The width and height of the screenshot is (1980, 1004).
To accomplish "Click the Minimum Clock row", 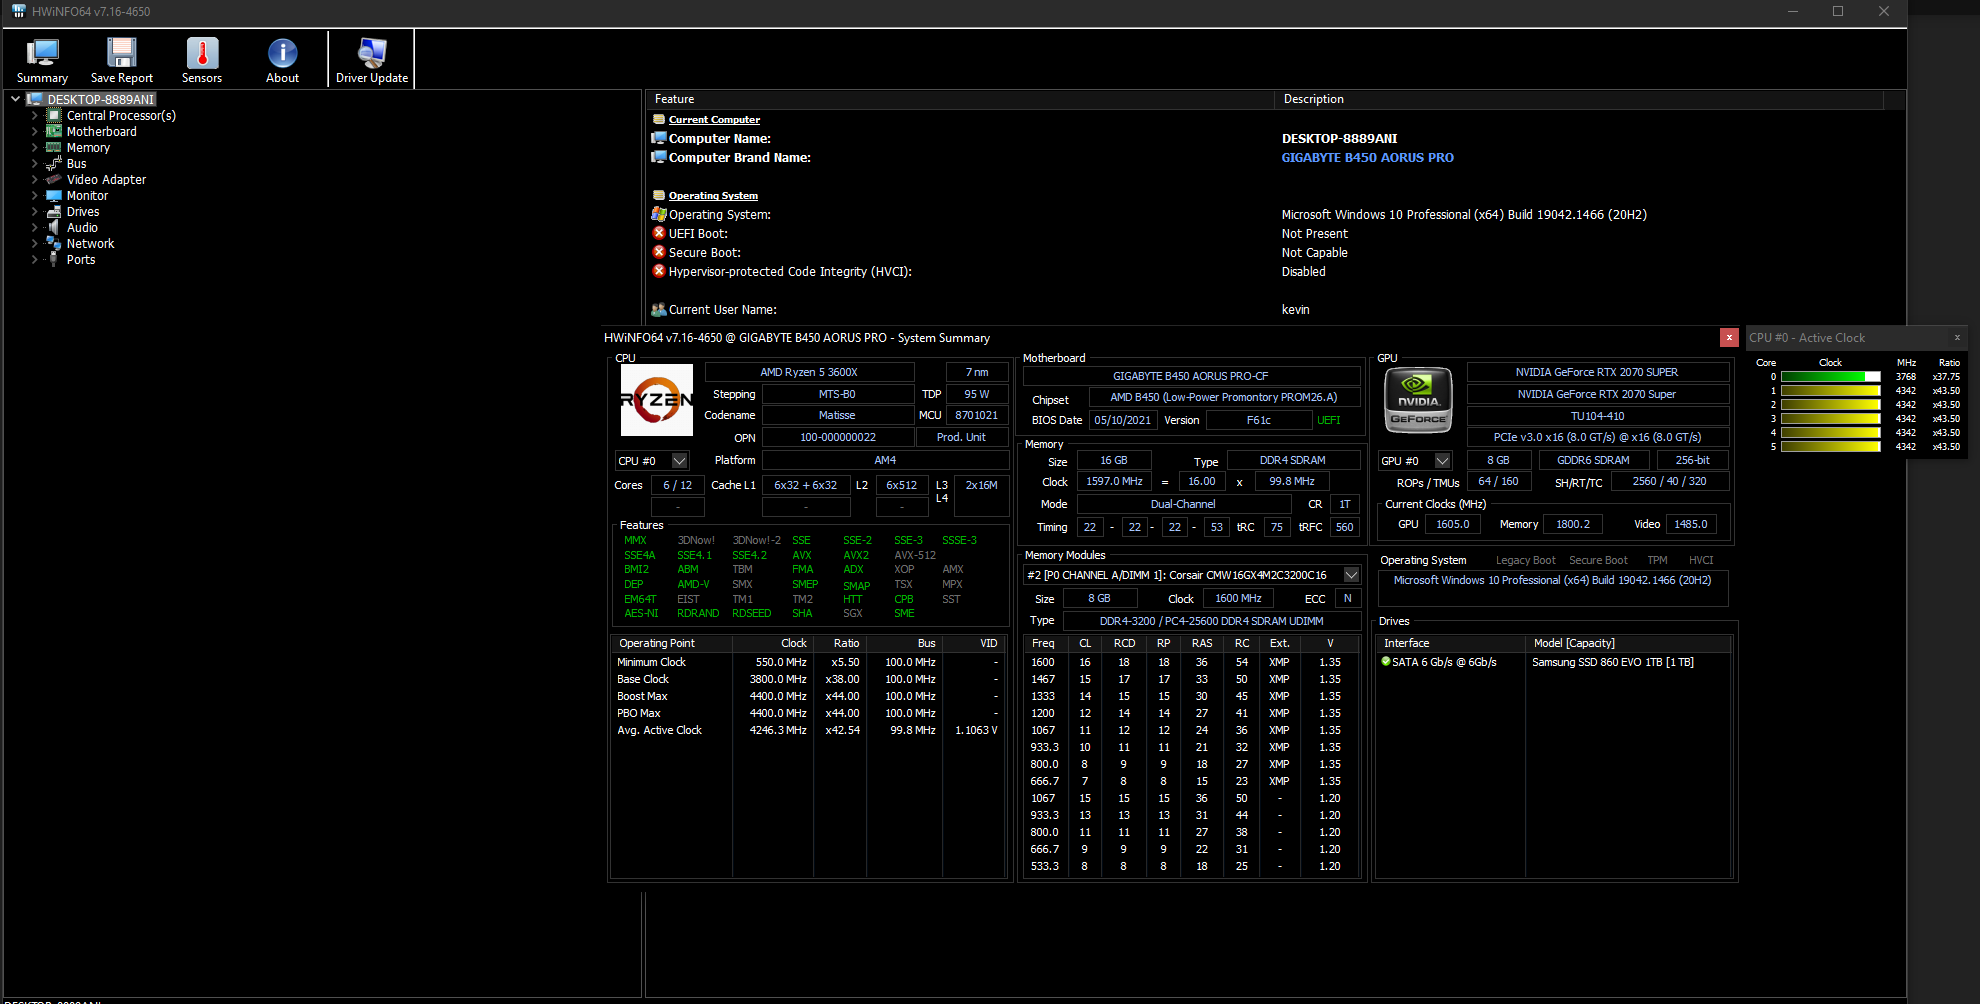I will tap(807, 662).
